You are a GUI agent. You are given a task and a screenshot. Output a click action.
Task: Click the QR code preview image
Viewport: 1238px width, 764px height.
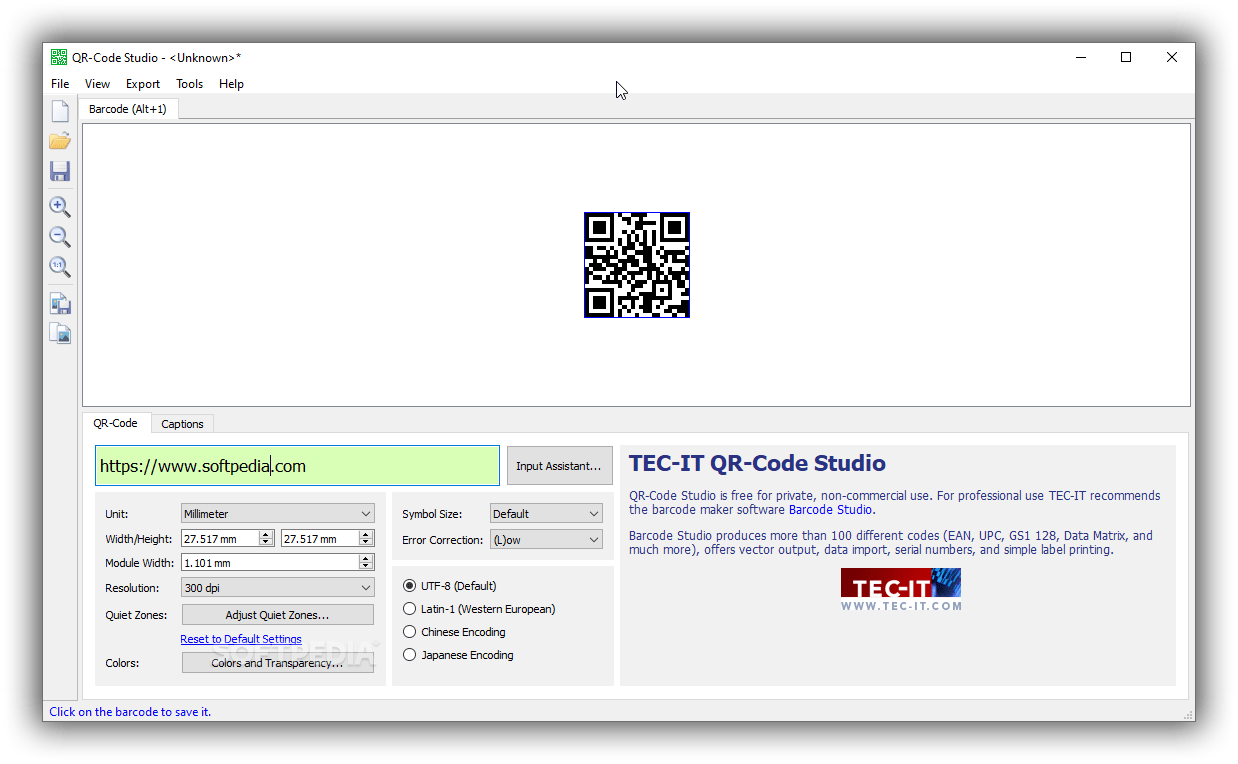pyautogui.click(x=637, y=265)
